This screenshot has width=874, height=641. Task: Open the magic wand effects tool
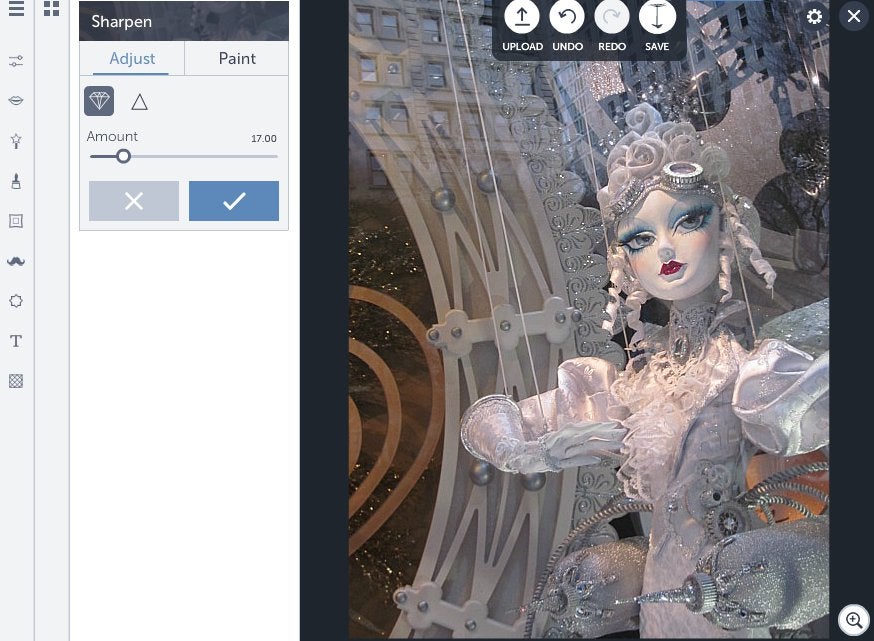click(x=16, y=141)
